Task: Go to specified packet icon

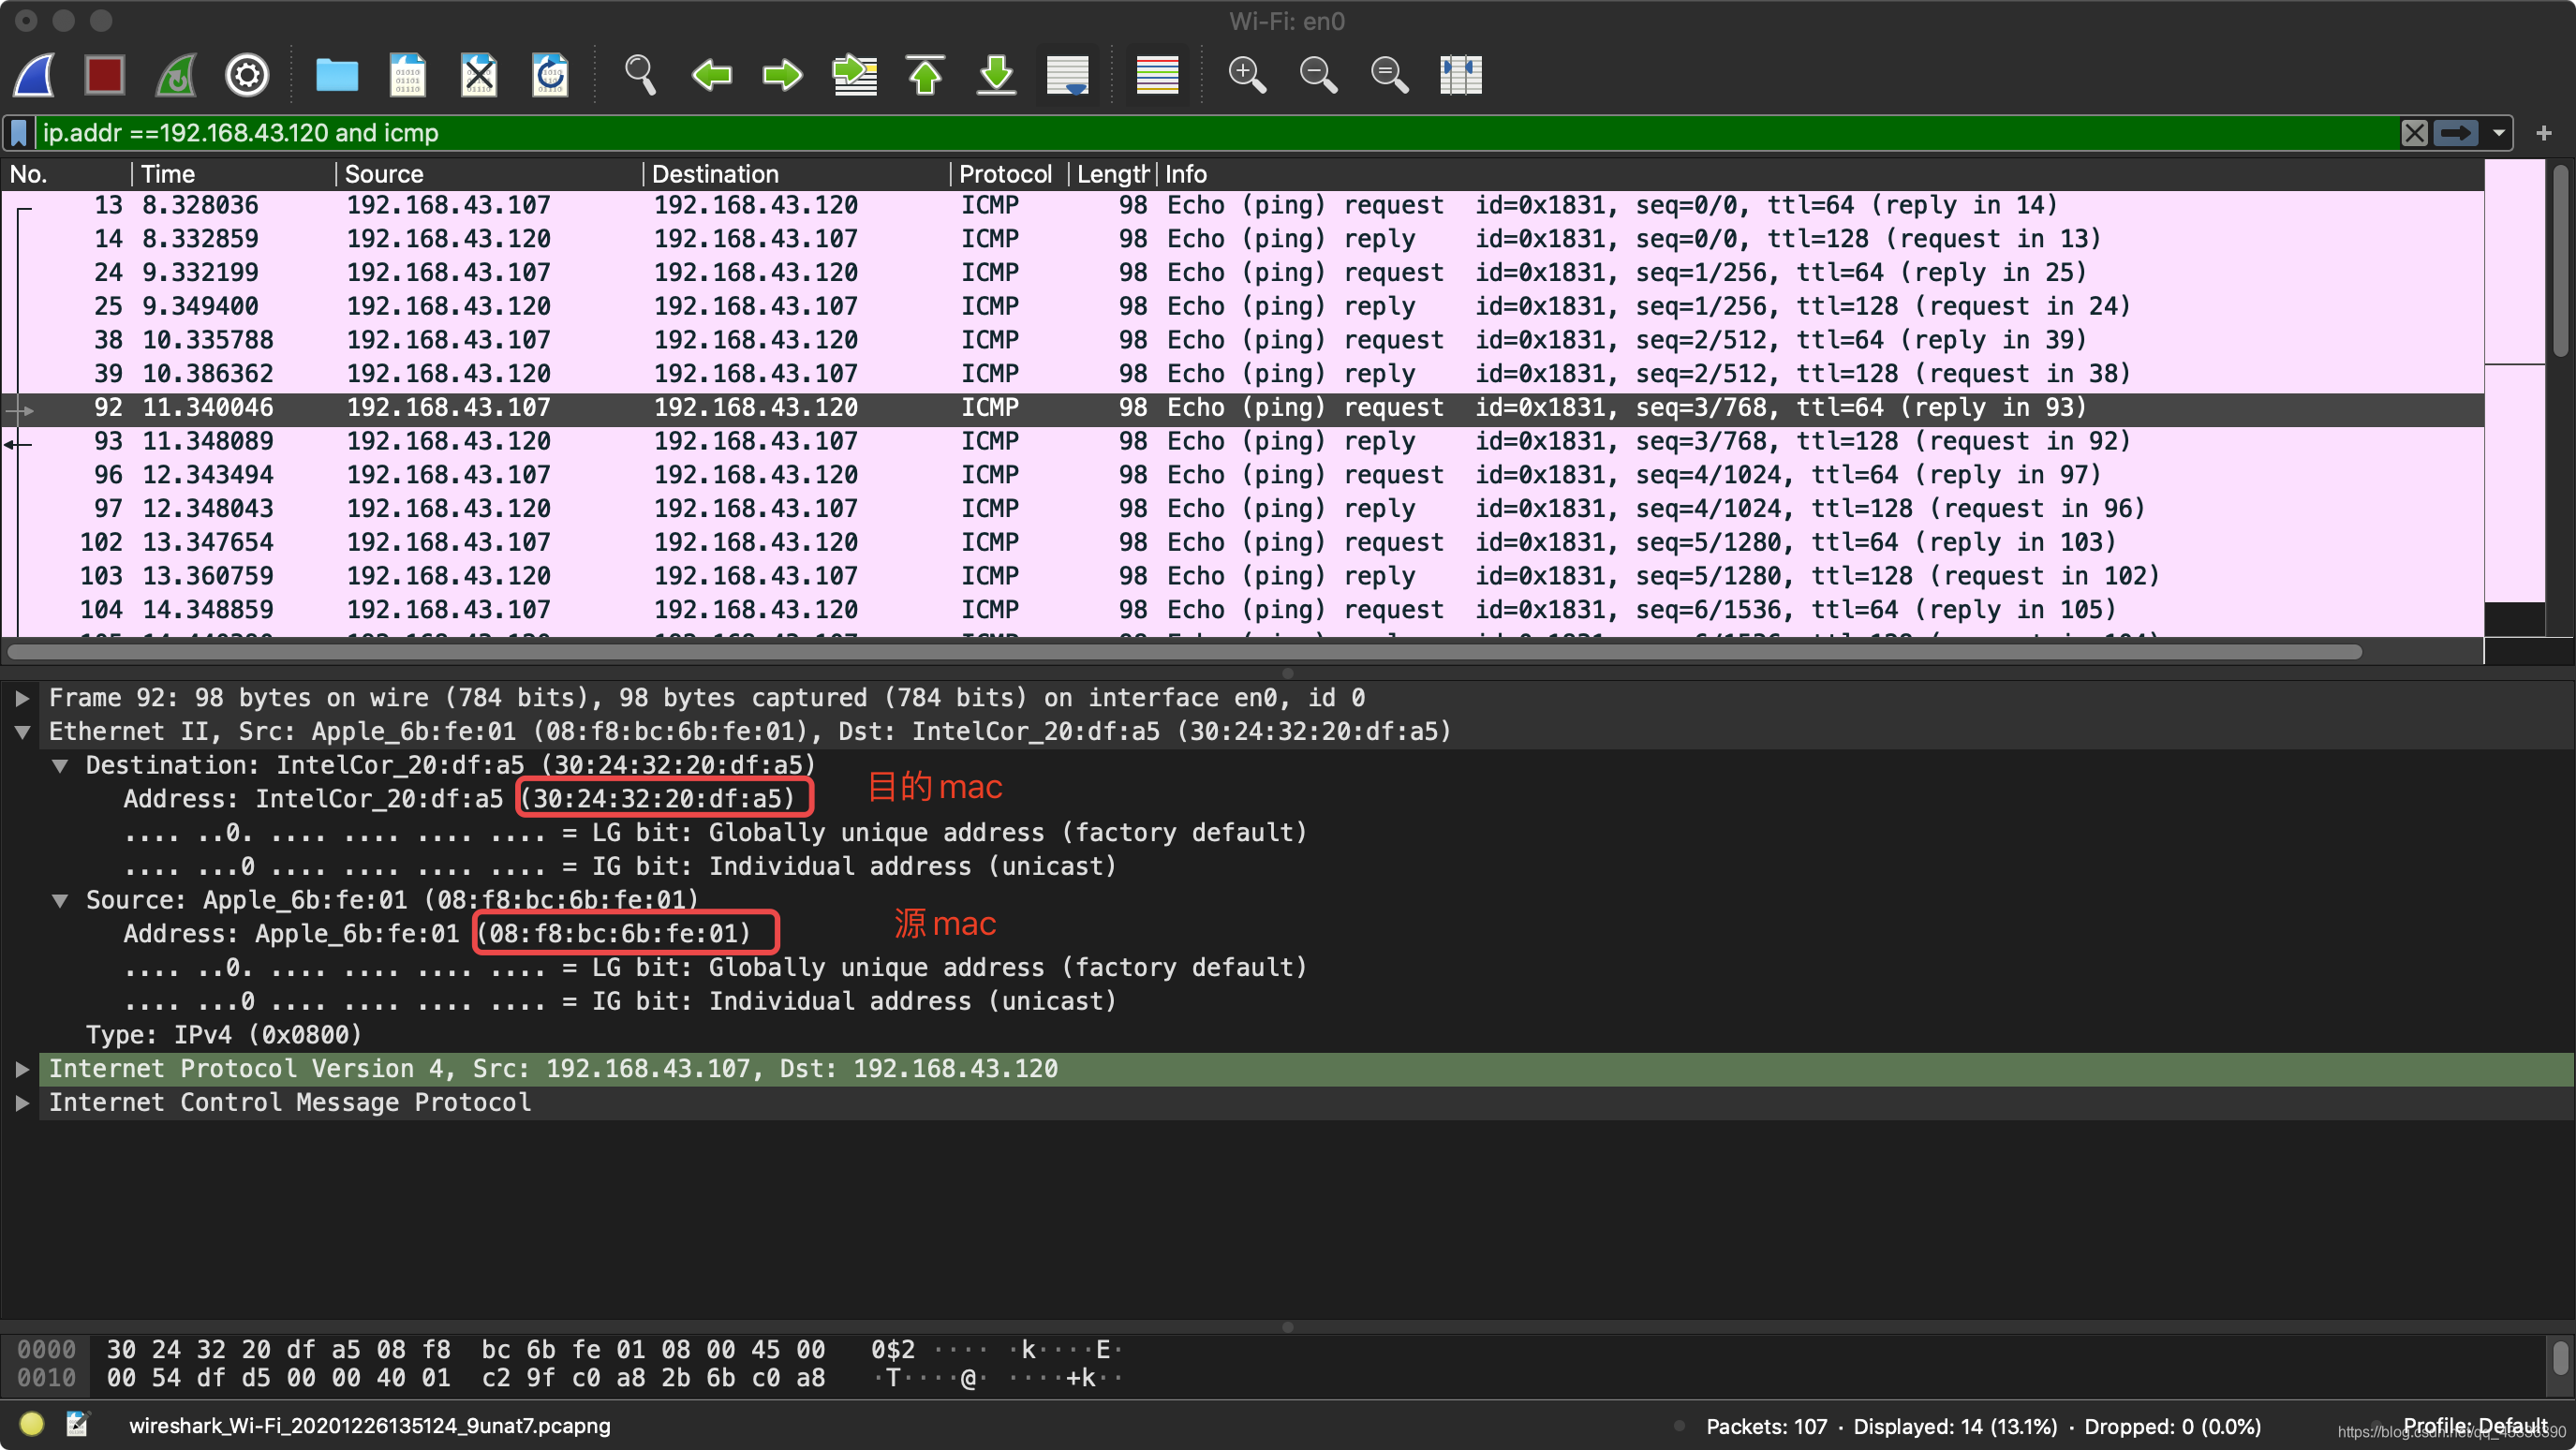Action: point(855,76)
